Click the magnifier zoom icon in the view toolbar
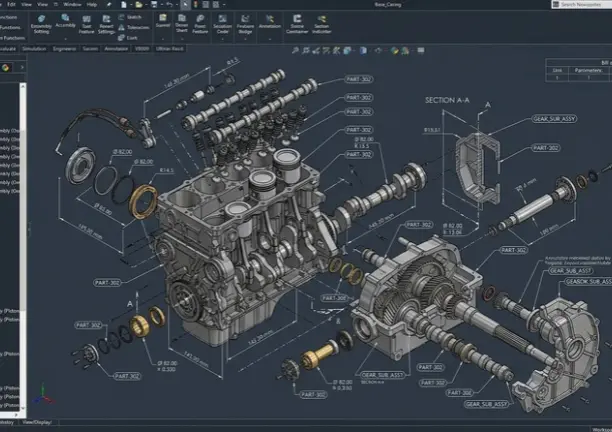This screenshot has height=432, width=612. 295,50
